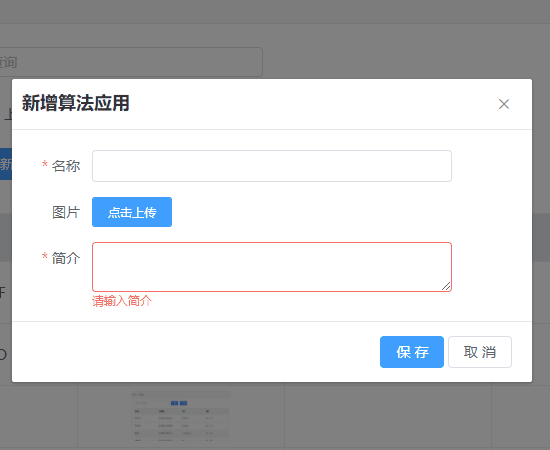The height and width of the screenshot is (450, 550).
Task: Open the table thumbnail image below the dialog
Action: point(181,417)
